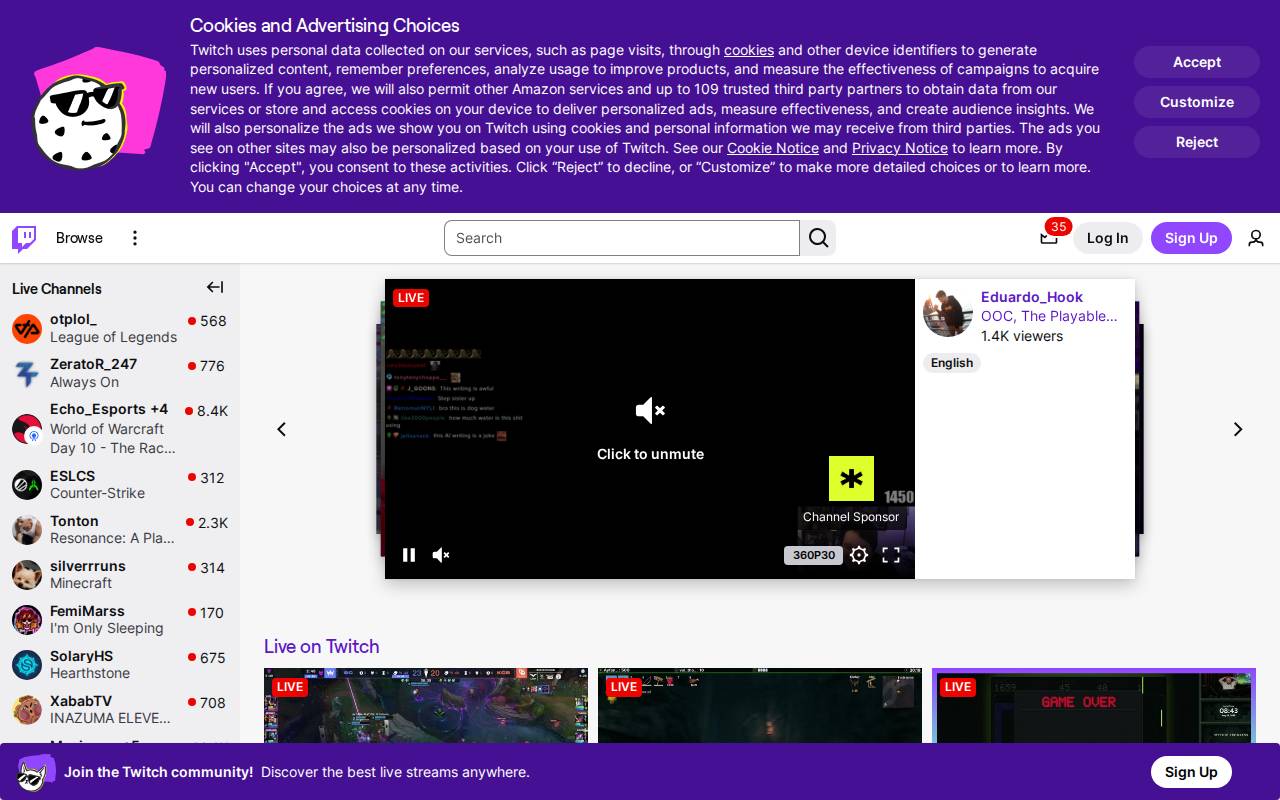The height and width of the screenshot is (800, 1280).
Task: Click the Counter-Strike game label
Action: coord(98,493)
